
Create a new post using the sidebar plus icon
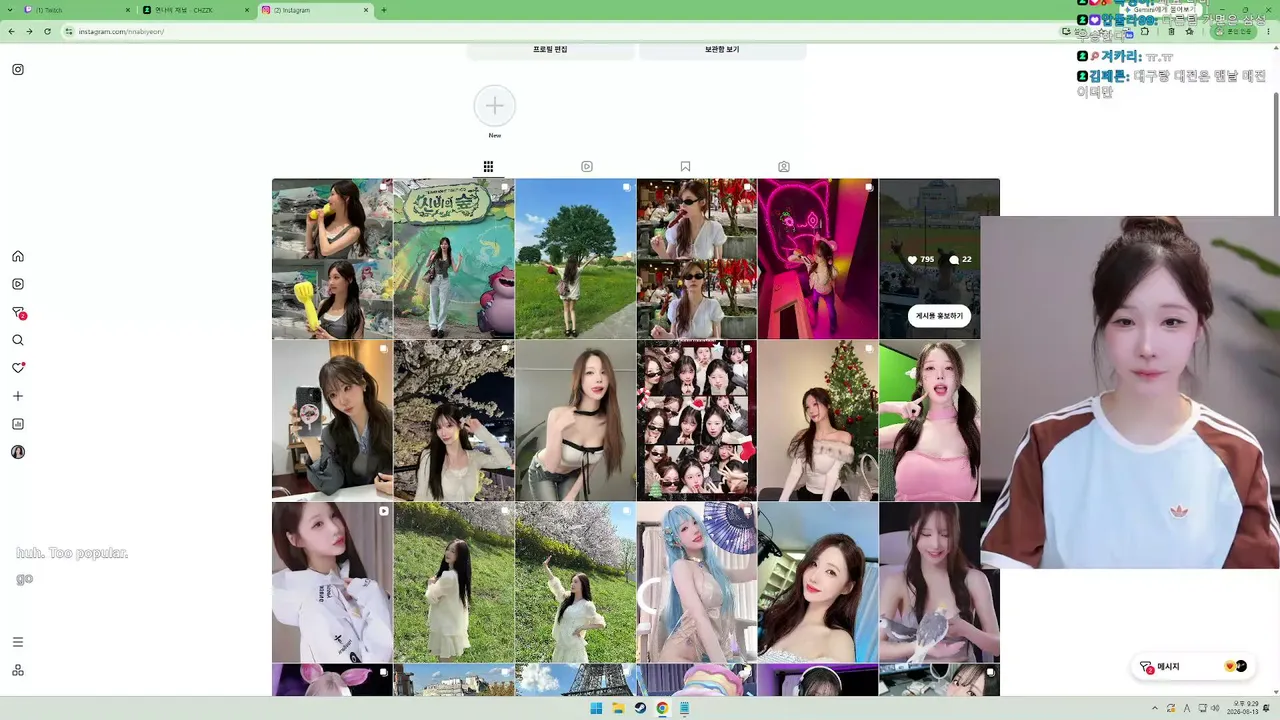(18, 396)
